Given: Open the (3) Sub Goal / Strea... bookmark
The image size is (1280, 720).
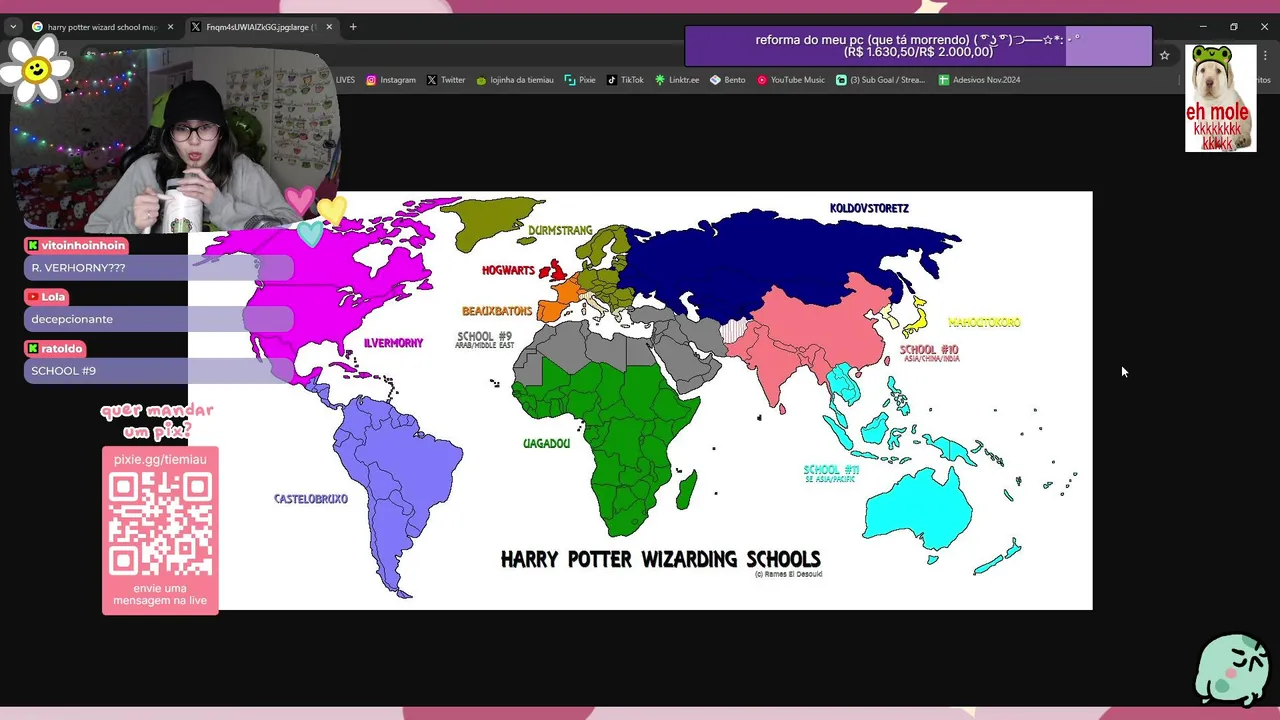Looking at the screenshot, I should [x=881, y=80].
